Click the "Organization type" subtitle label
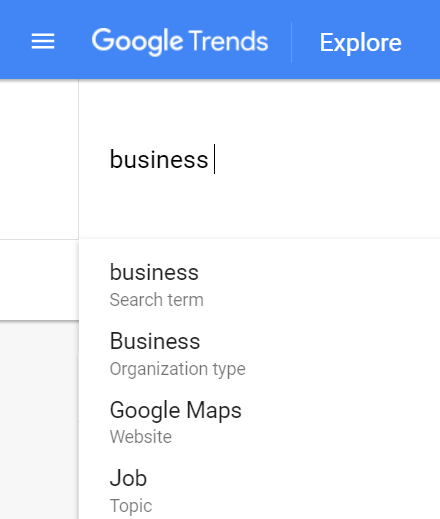The height and width of the screenshot is (519, 440). point(178,369)
